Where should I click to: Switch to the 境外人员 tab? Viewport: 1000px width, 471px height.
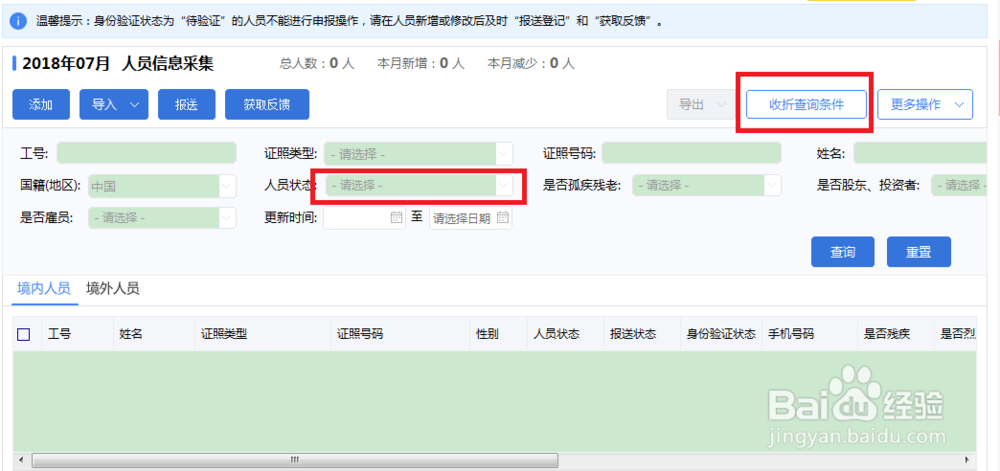pos(113,289)
